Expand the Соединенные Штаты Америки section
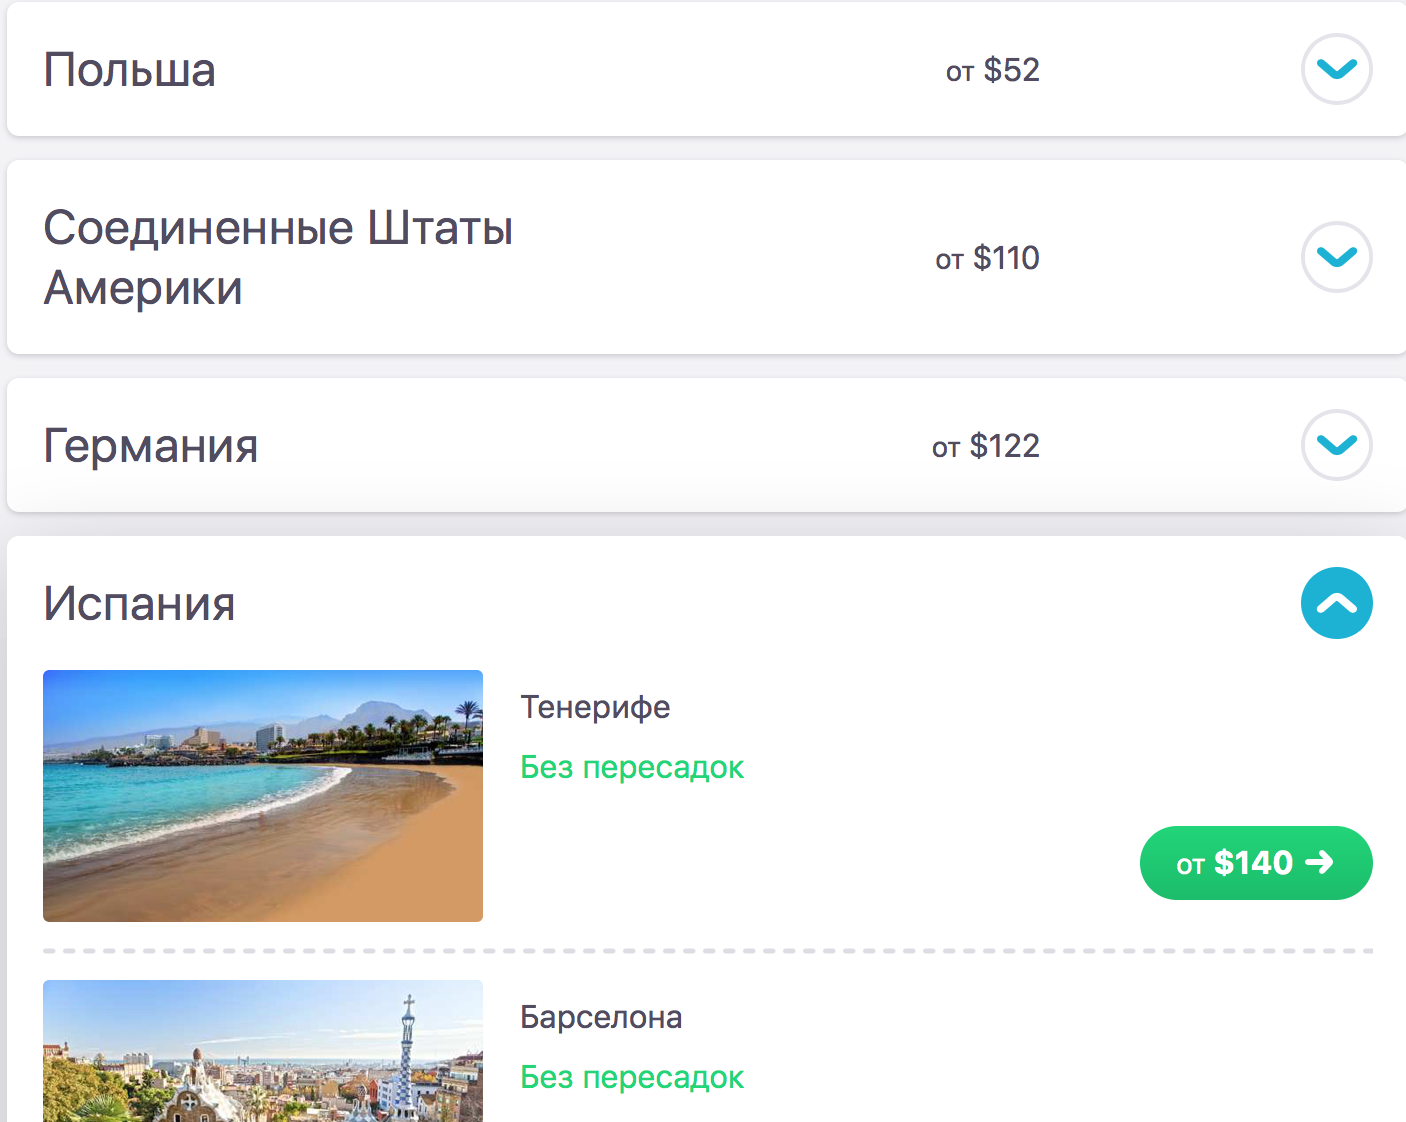The width and height of the screenshot is (1406, 1122). 1336,257
